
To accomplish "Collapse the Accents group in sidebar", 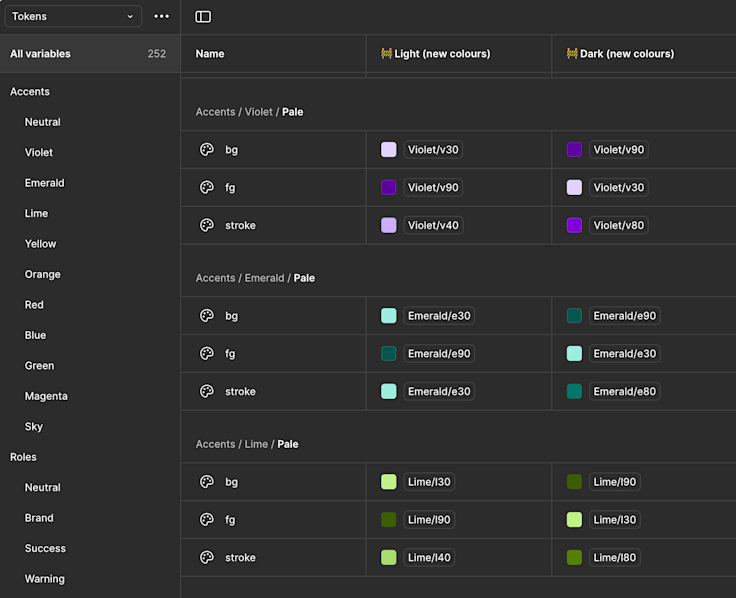I will (x=30, y=92).
